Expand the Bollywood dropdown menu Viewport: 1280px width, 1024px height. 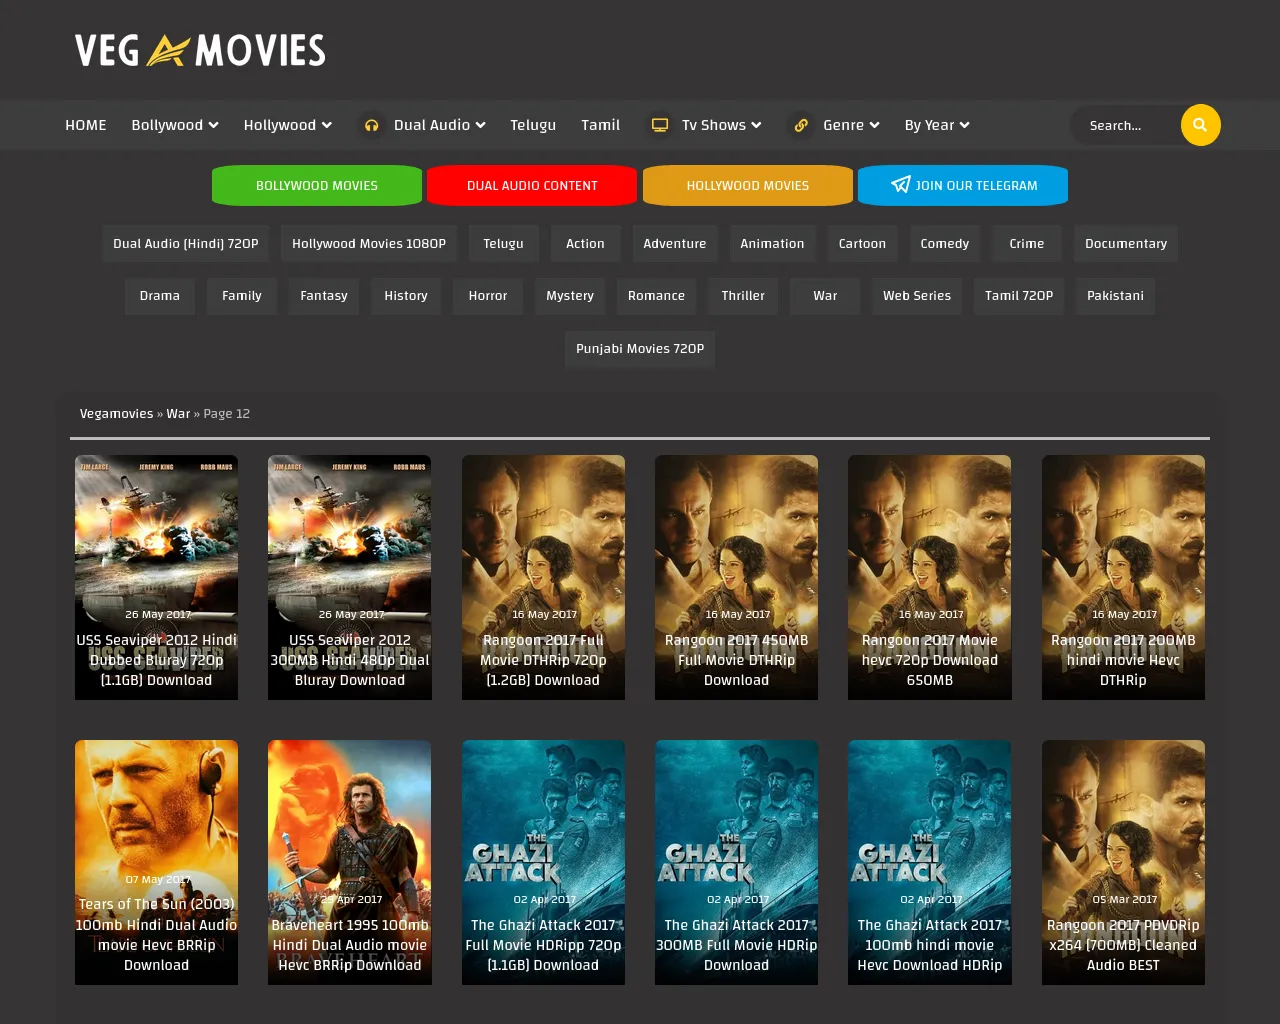[174, 125]
